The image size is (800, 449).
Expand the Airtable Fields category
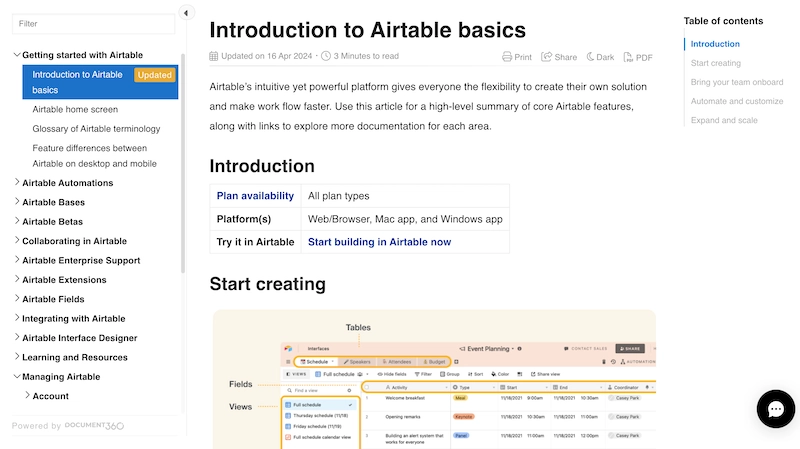(17, 298)
